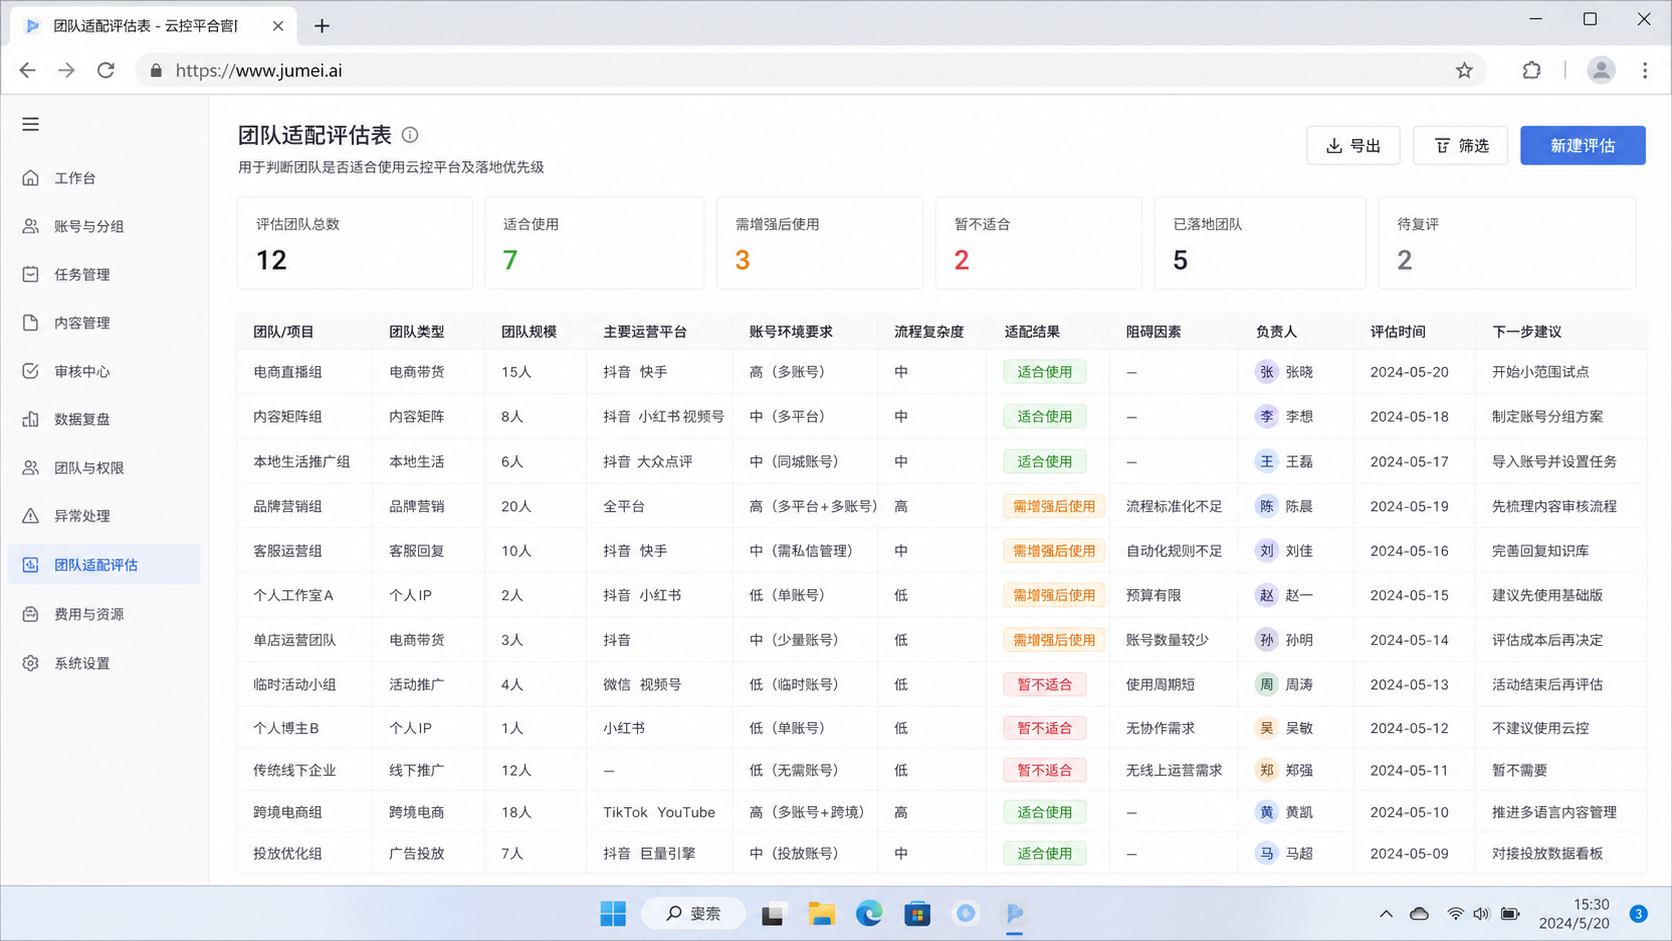Go back to previous page
Viewport: 1672px width, 941px height.
pos(28,70)
